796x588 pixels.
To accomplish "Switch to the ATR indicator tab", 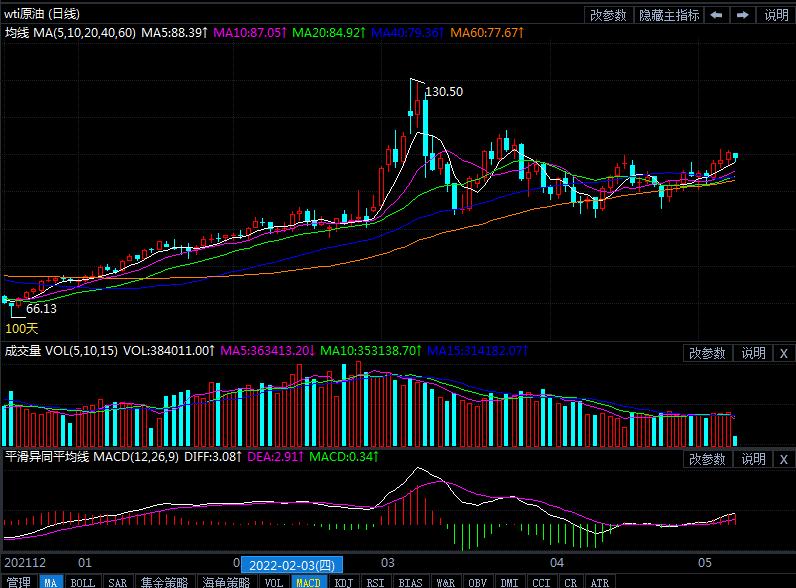I will tap(599, 581).
